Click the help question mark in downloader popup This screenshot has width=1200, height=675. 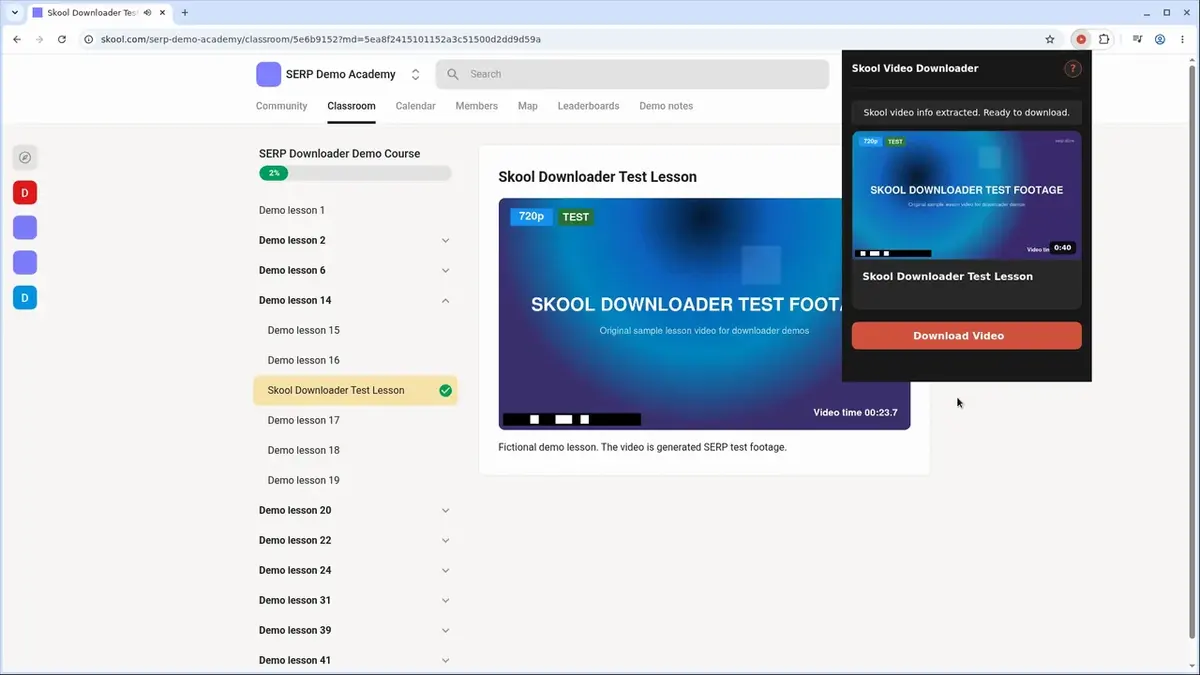1073,68
